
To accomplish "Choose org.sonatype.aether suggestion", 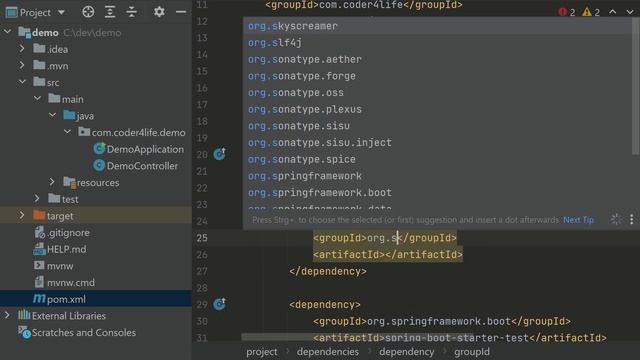I will coord(437,59).
